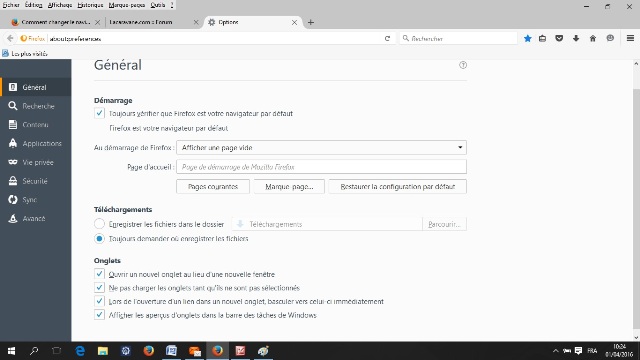The width and height of the screenshot is (640, 360).
Task: Open Les plus visités bookmark
Action: coord(24,53)
